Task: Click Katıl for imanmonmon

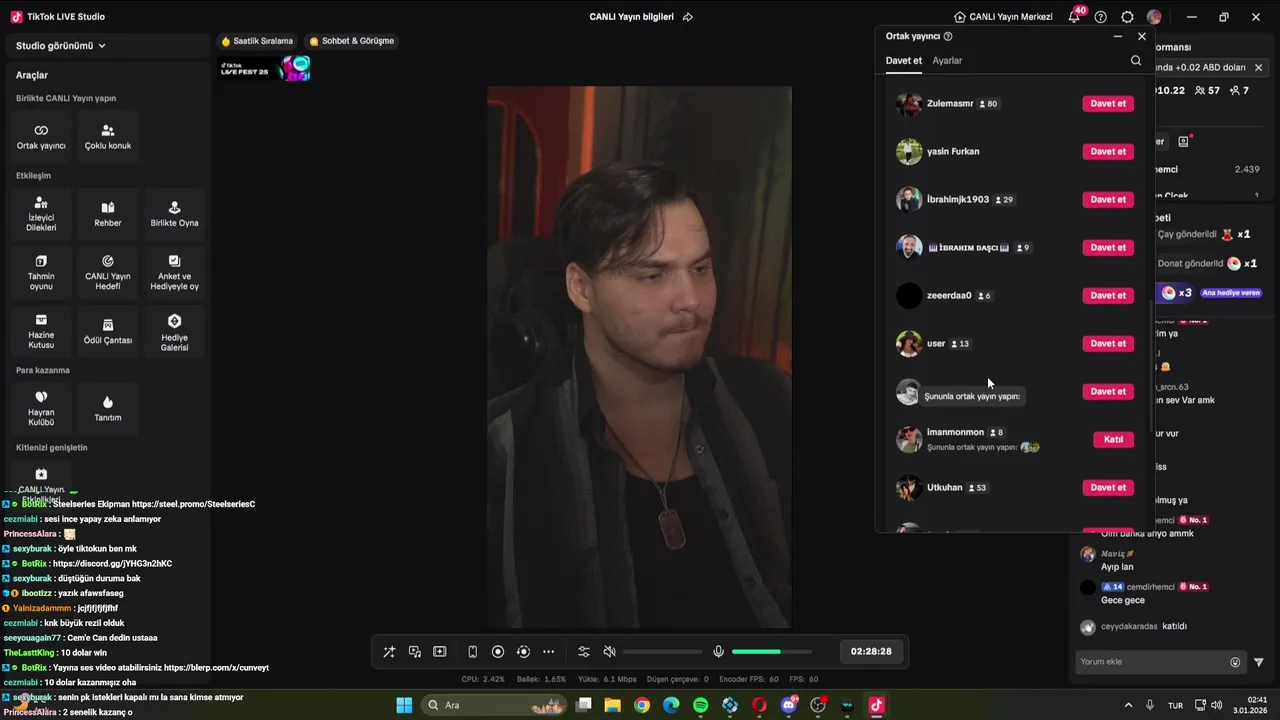Action: pyautogui.click(x=1113, y=440)
